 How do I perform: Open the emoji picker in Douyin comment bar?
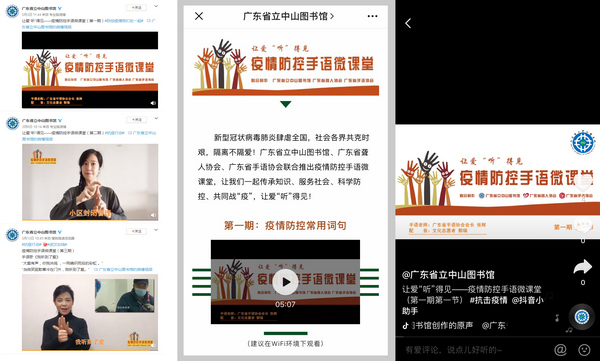pyautogui.click(x=584, y=349)
